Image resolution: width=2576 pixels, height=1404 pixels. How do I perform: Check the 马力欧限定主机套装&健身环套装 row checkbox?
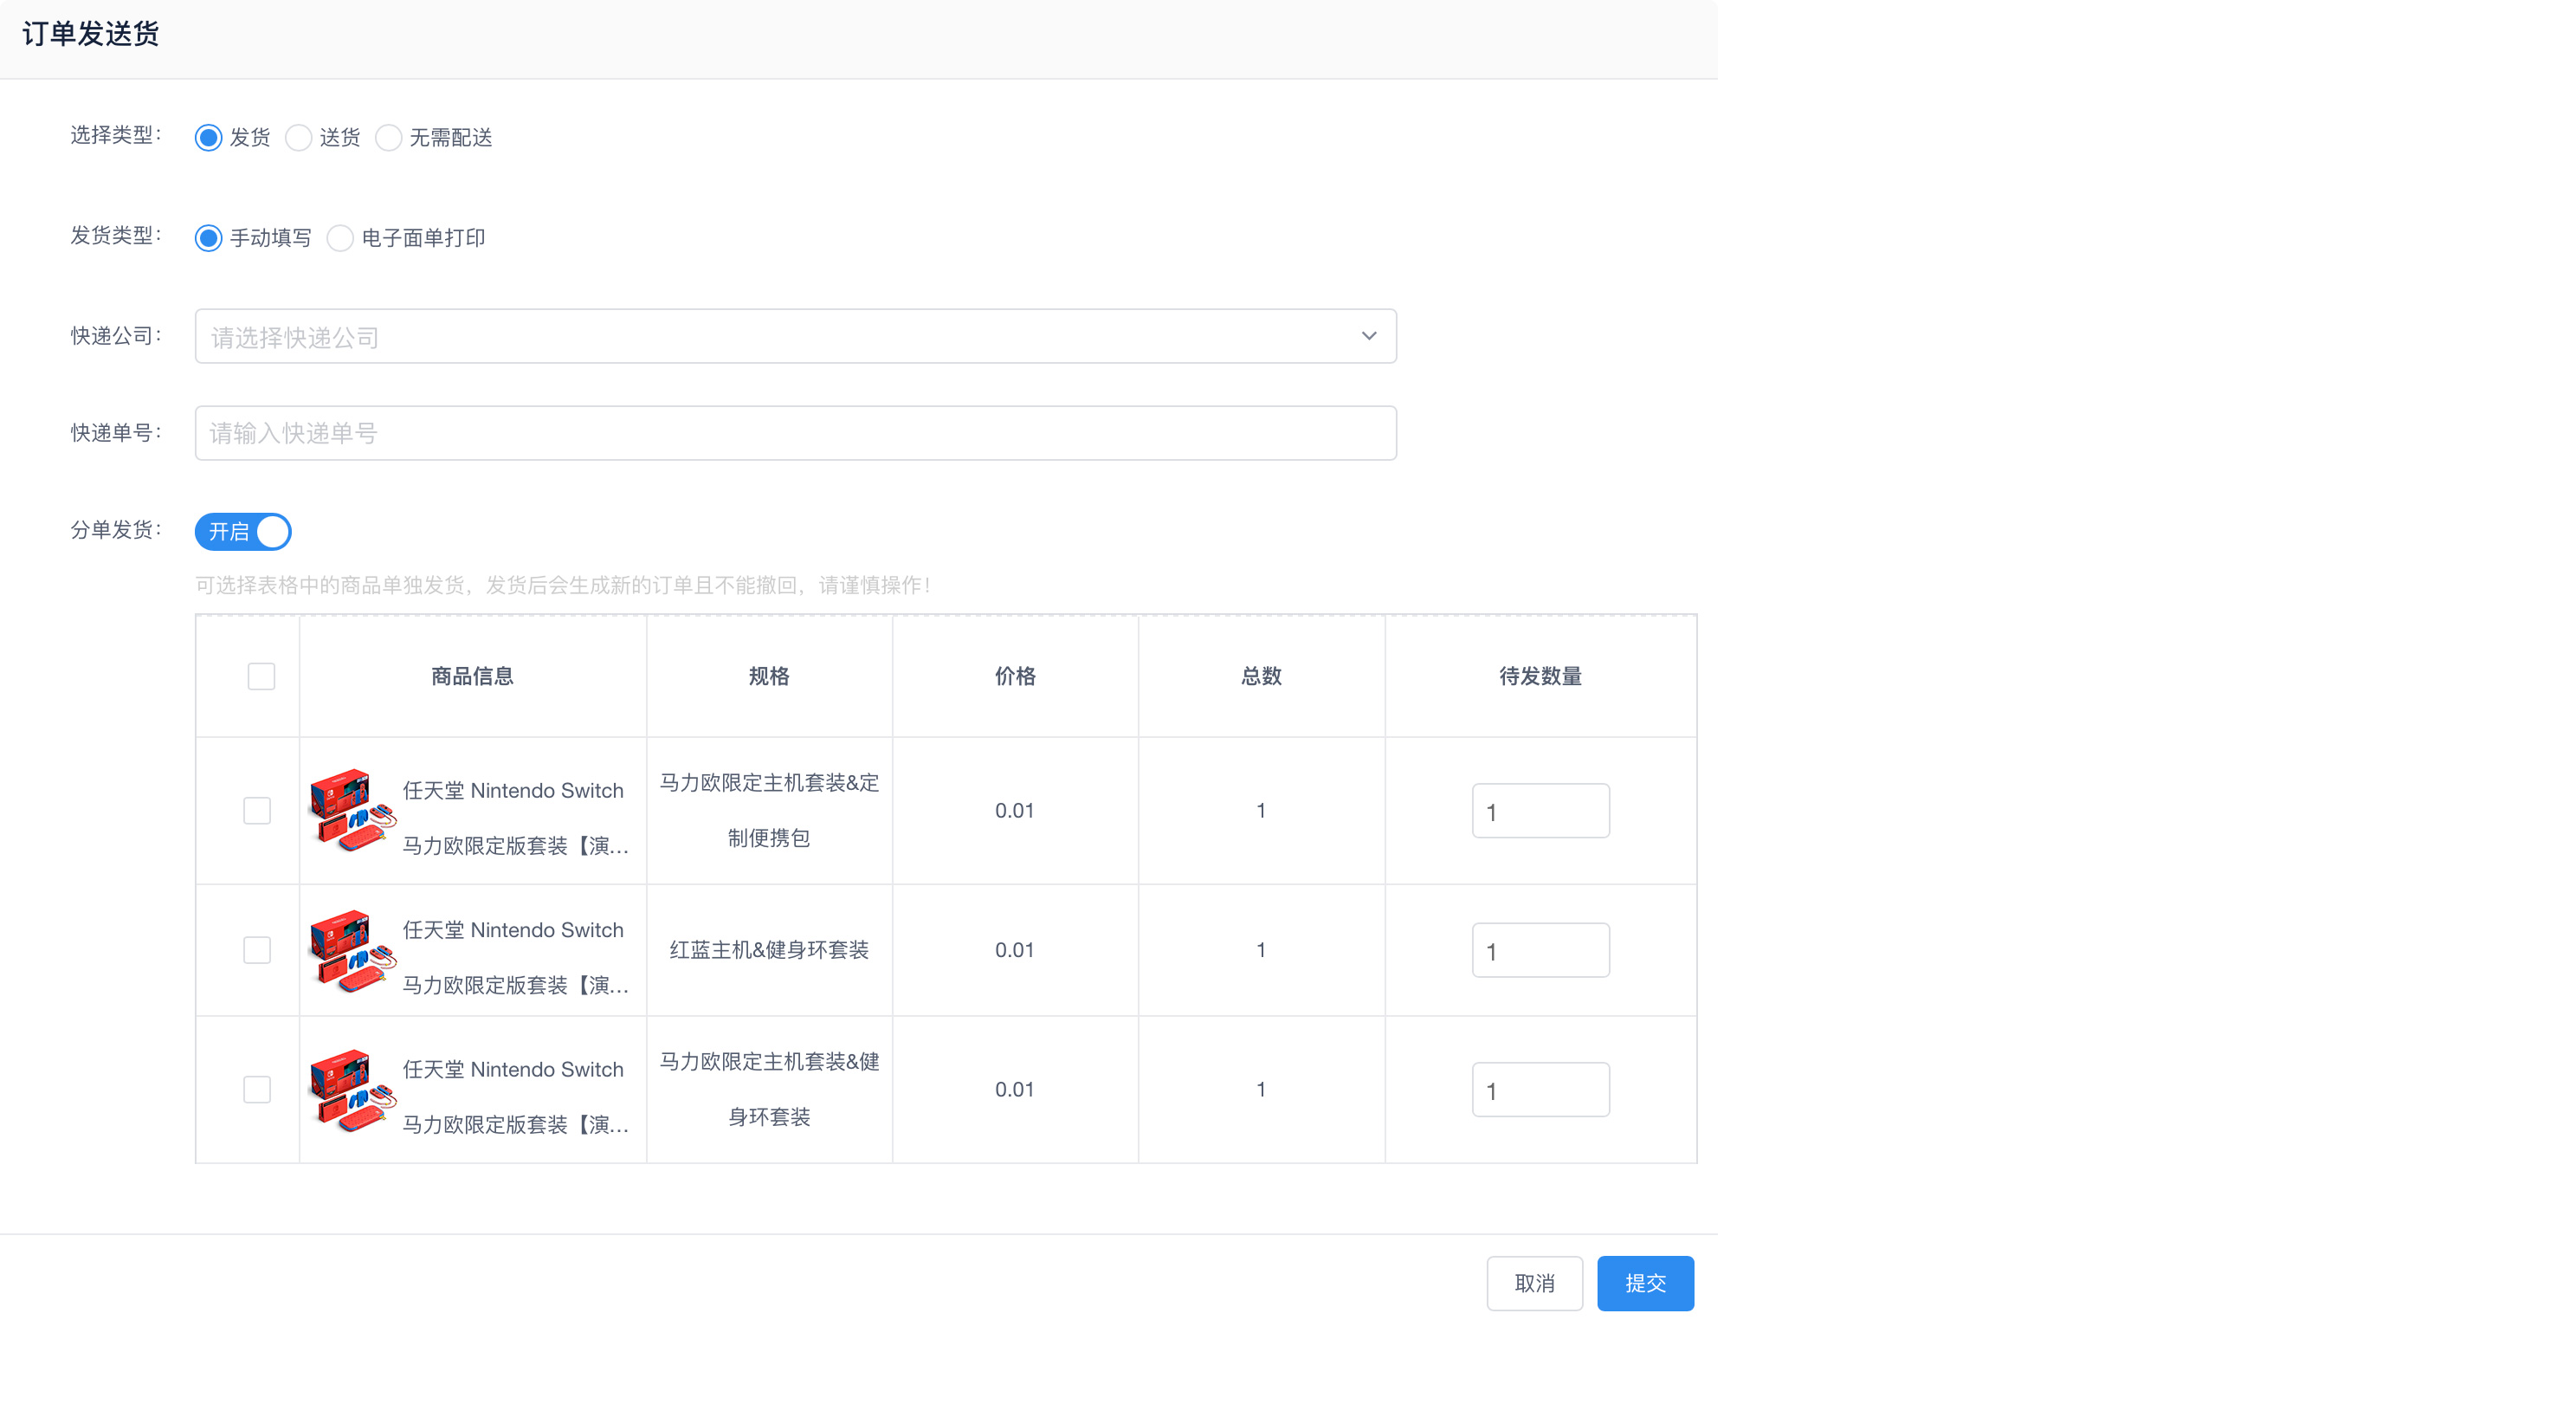click(x=257, y=1088)
